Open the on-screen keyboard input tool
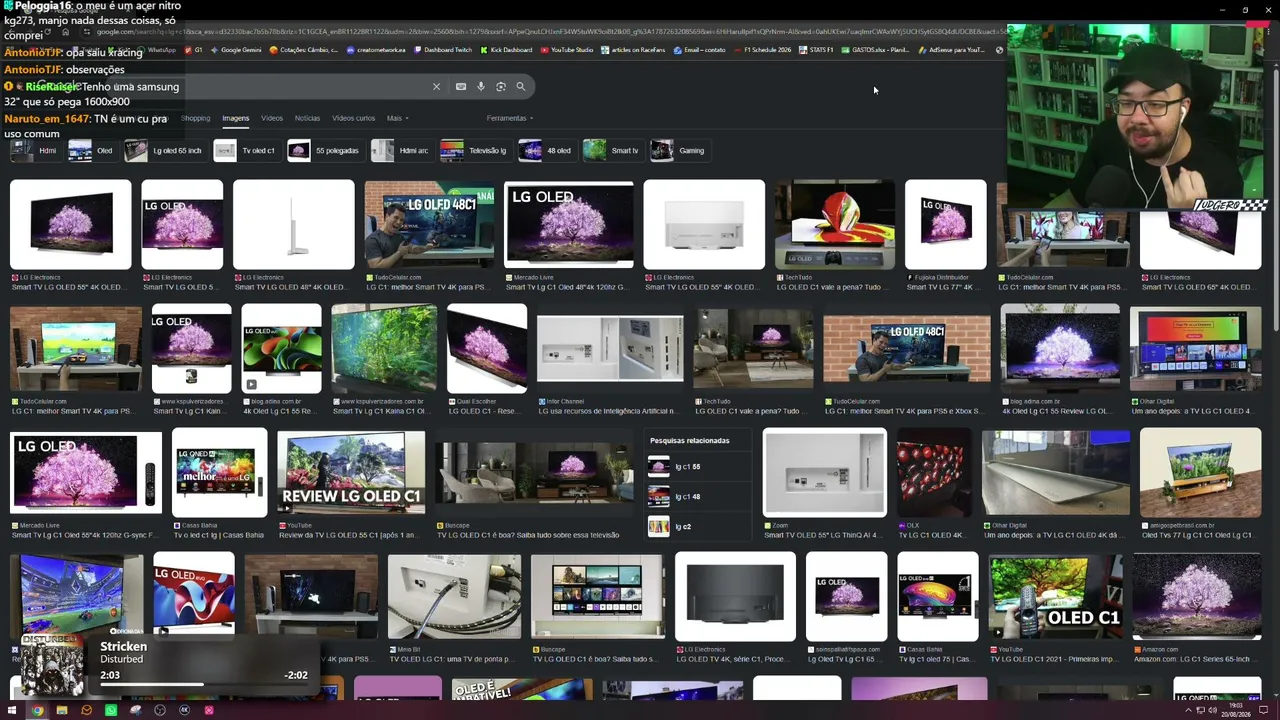Viewport: 1280px width, 720px height. click(461, 87)
